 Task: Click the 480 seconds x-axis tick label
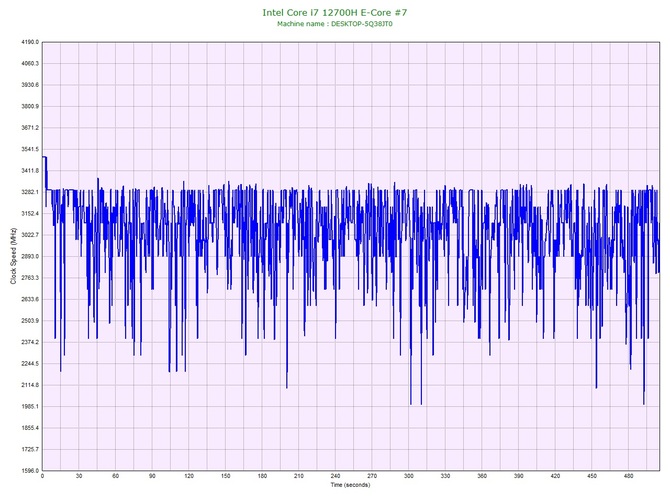click(629, 476)
